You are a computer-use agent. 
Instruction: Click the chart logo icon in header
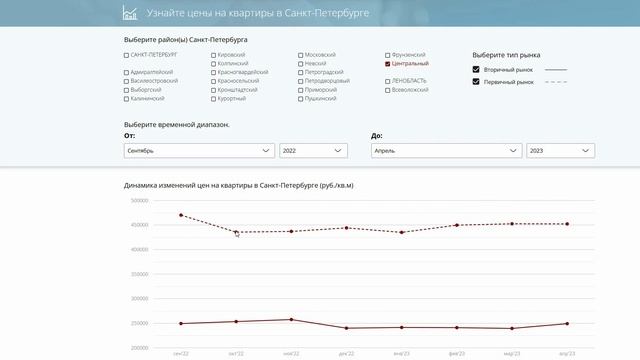[130, 13]
